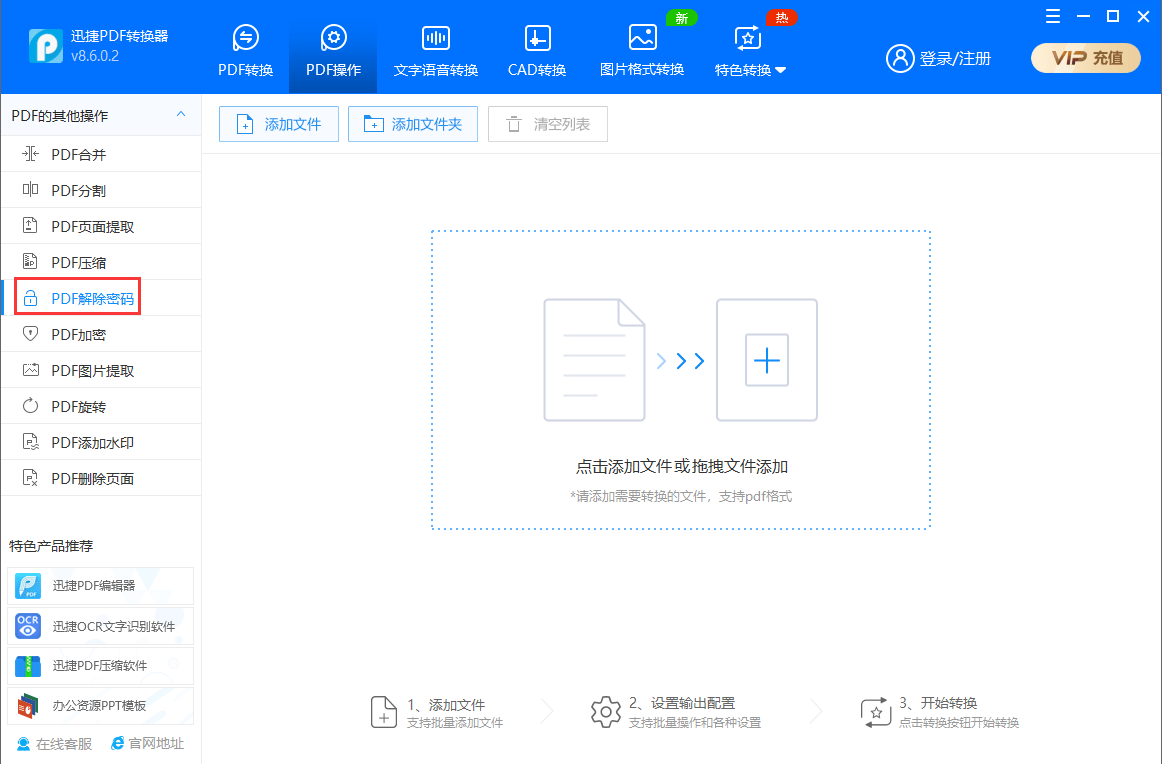The width and height of the screenshot is (1162, 764).
Task: Select PDF添加水印 sidebar option
Action: pyautogui.click(x=93, y=443)
